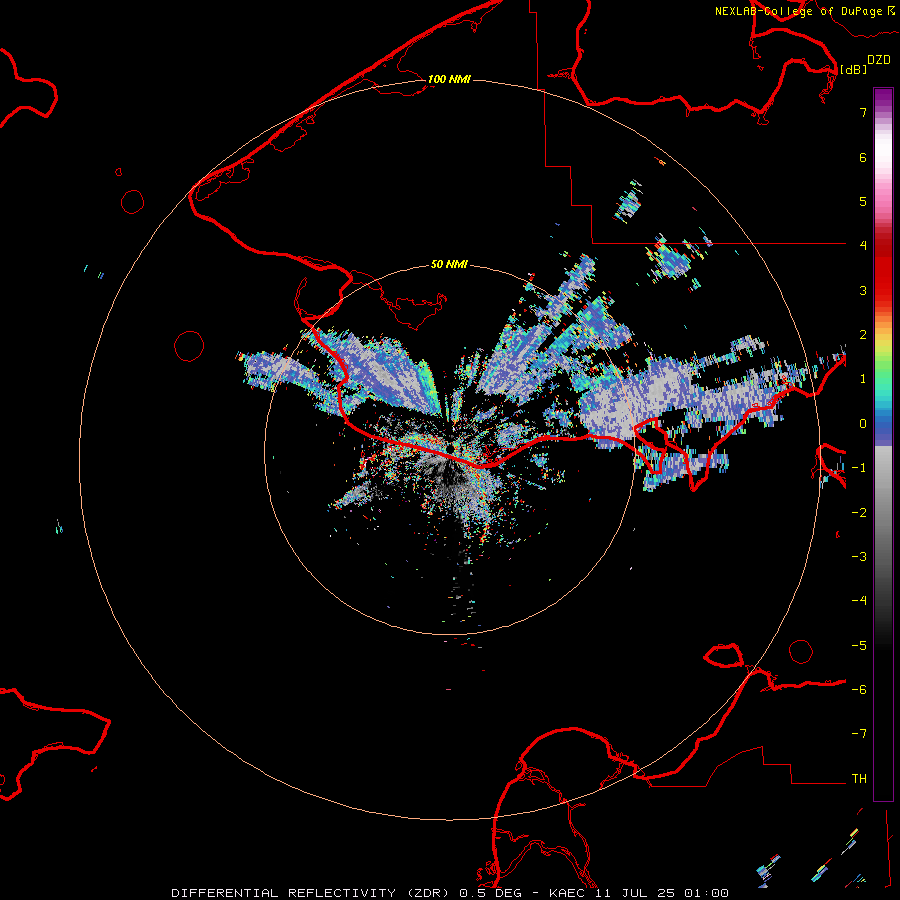Click the 5 value on the dB scale
The width and height of the screenshot is (900, 900).
[863, 201]
